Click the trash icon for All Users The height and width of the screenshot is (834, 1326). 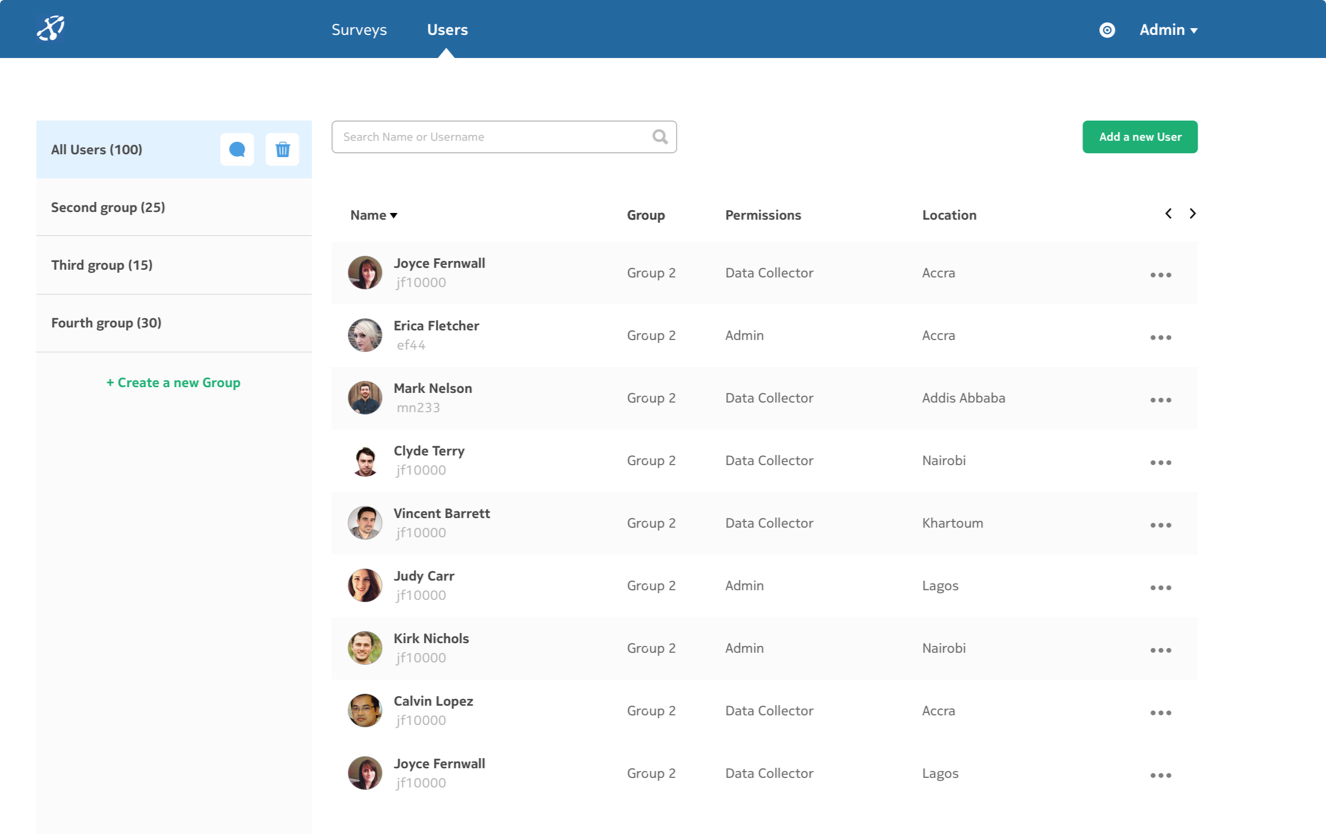point(282,150)
